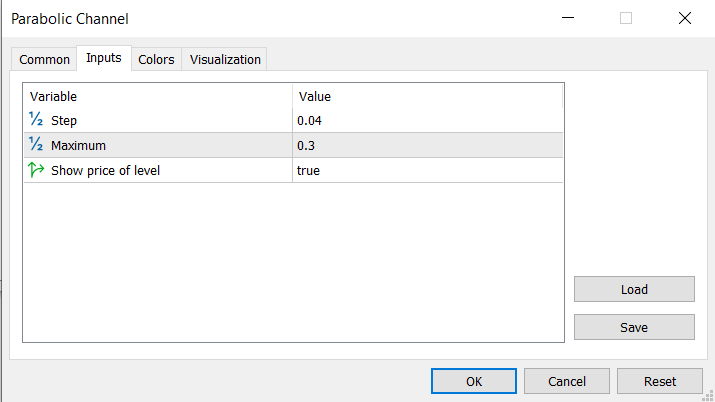Select the Show price of level label
This screenshot has height=402, width=715.
tap(105, 170)
